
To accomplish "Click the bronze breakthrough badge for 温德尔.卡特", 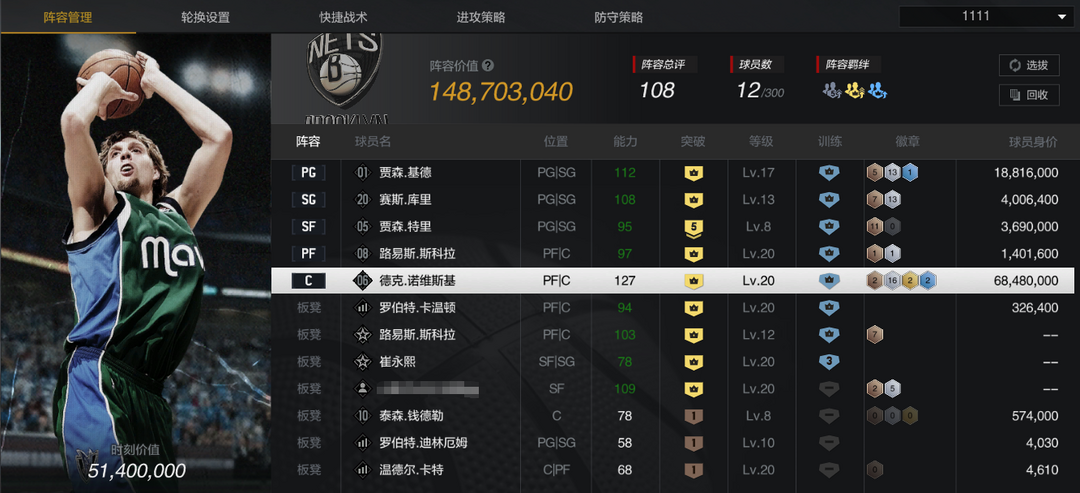I will [693, 471].
